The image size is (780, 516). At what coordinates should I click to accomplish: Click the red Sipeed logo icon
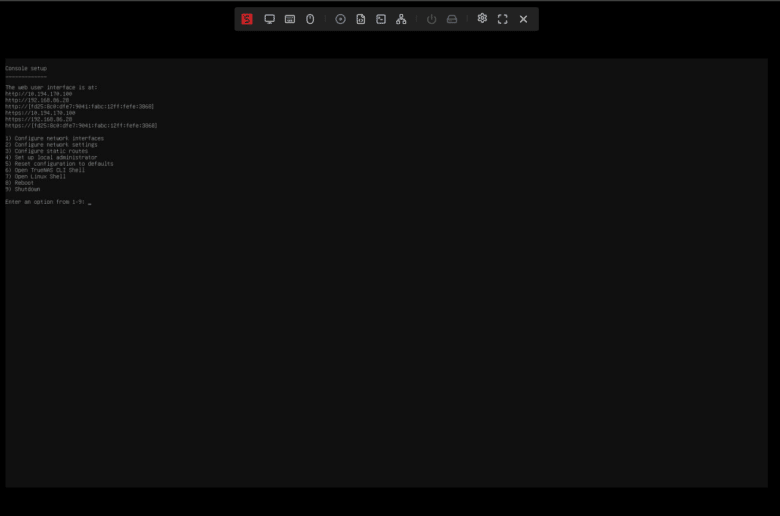pyautogui.click(x=247, y=19)
